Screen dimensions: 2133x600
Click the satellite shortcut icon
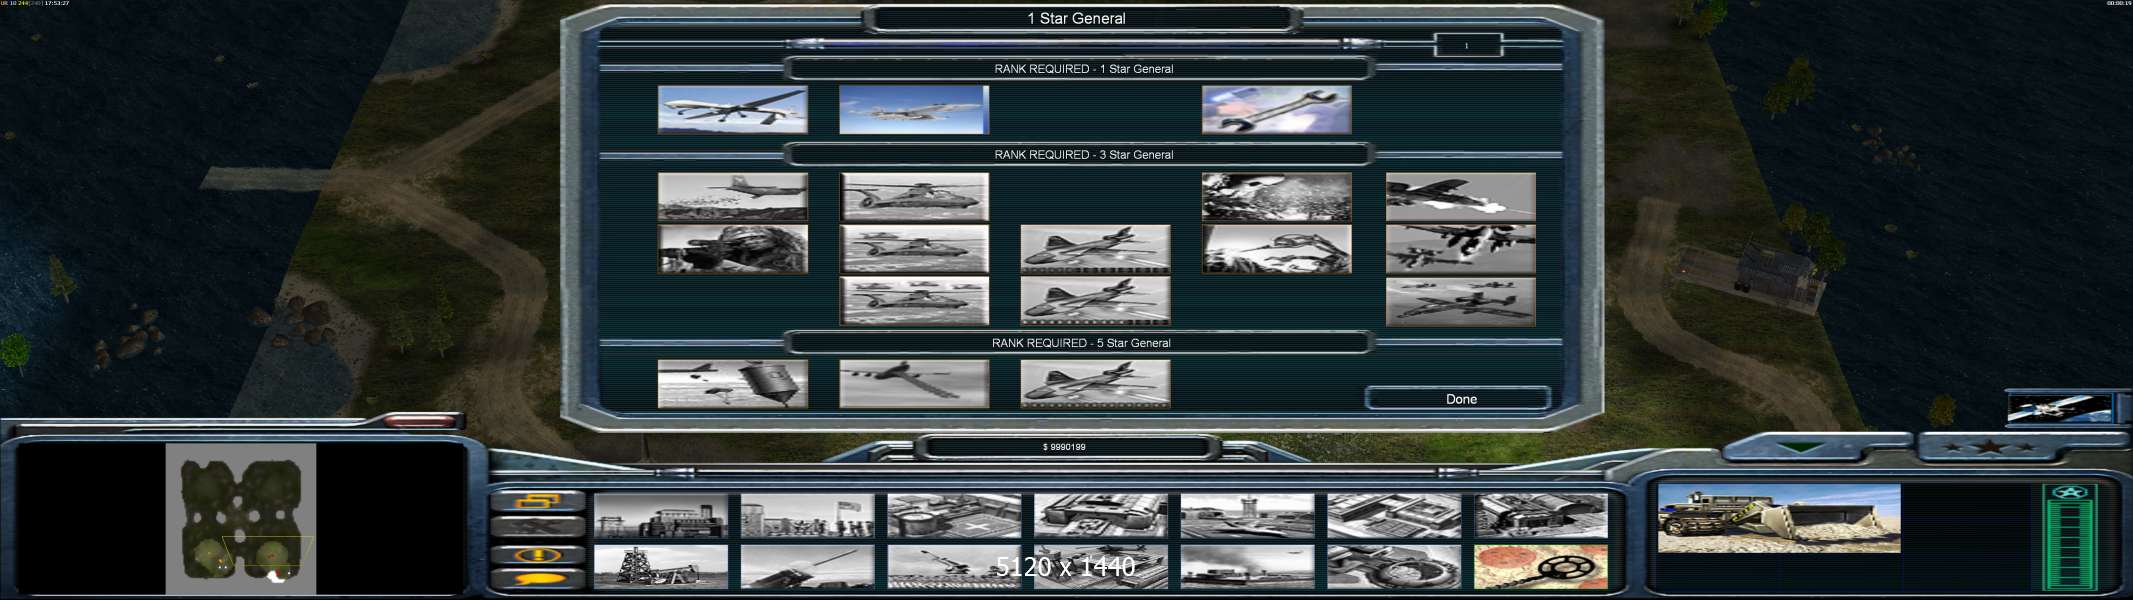coord(2059,408)
